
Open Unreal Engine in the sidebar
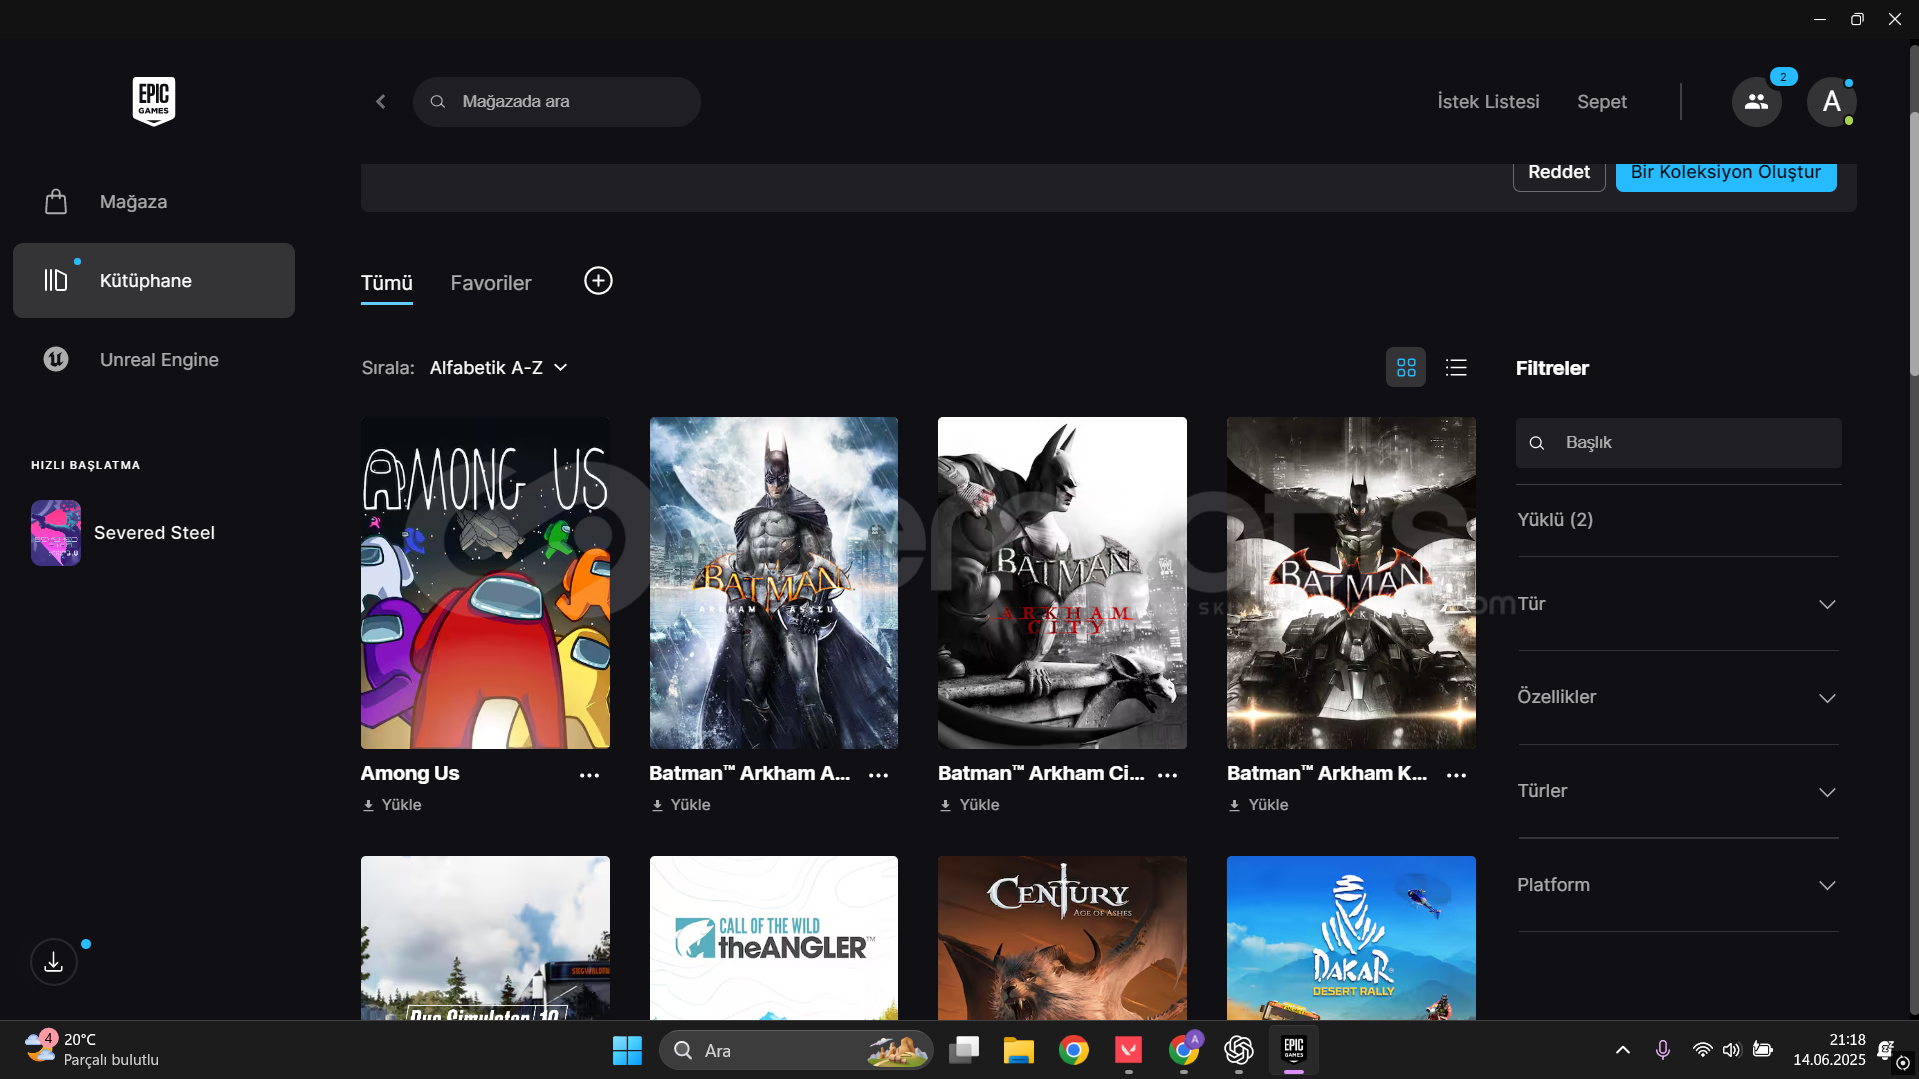154,359
